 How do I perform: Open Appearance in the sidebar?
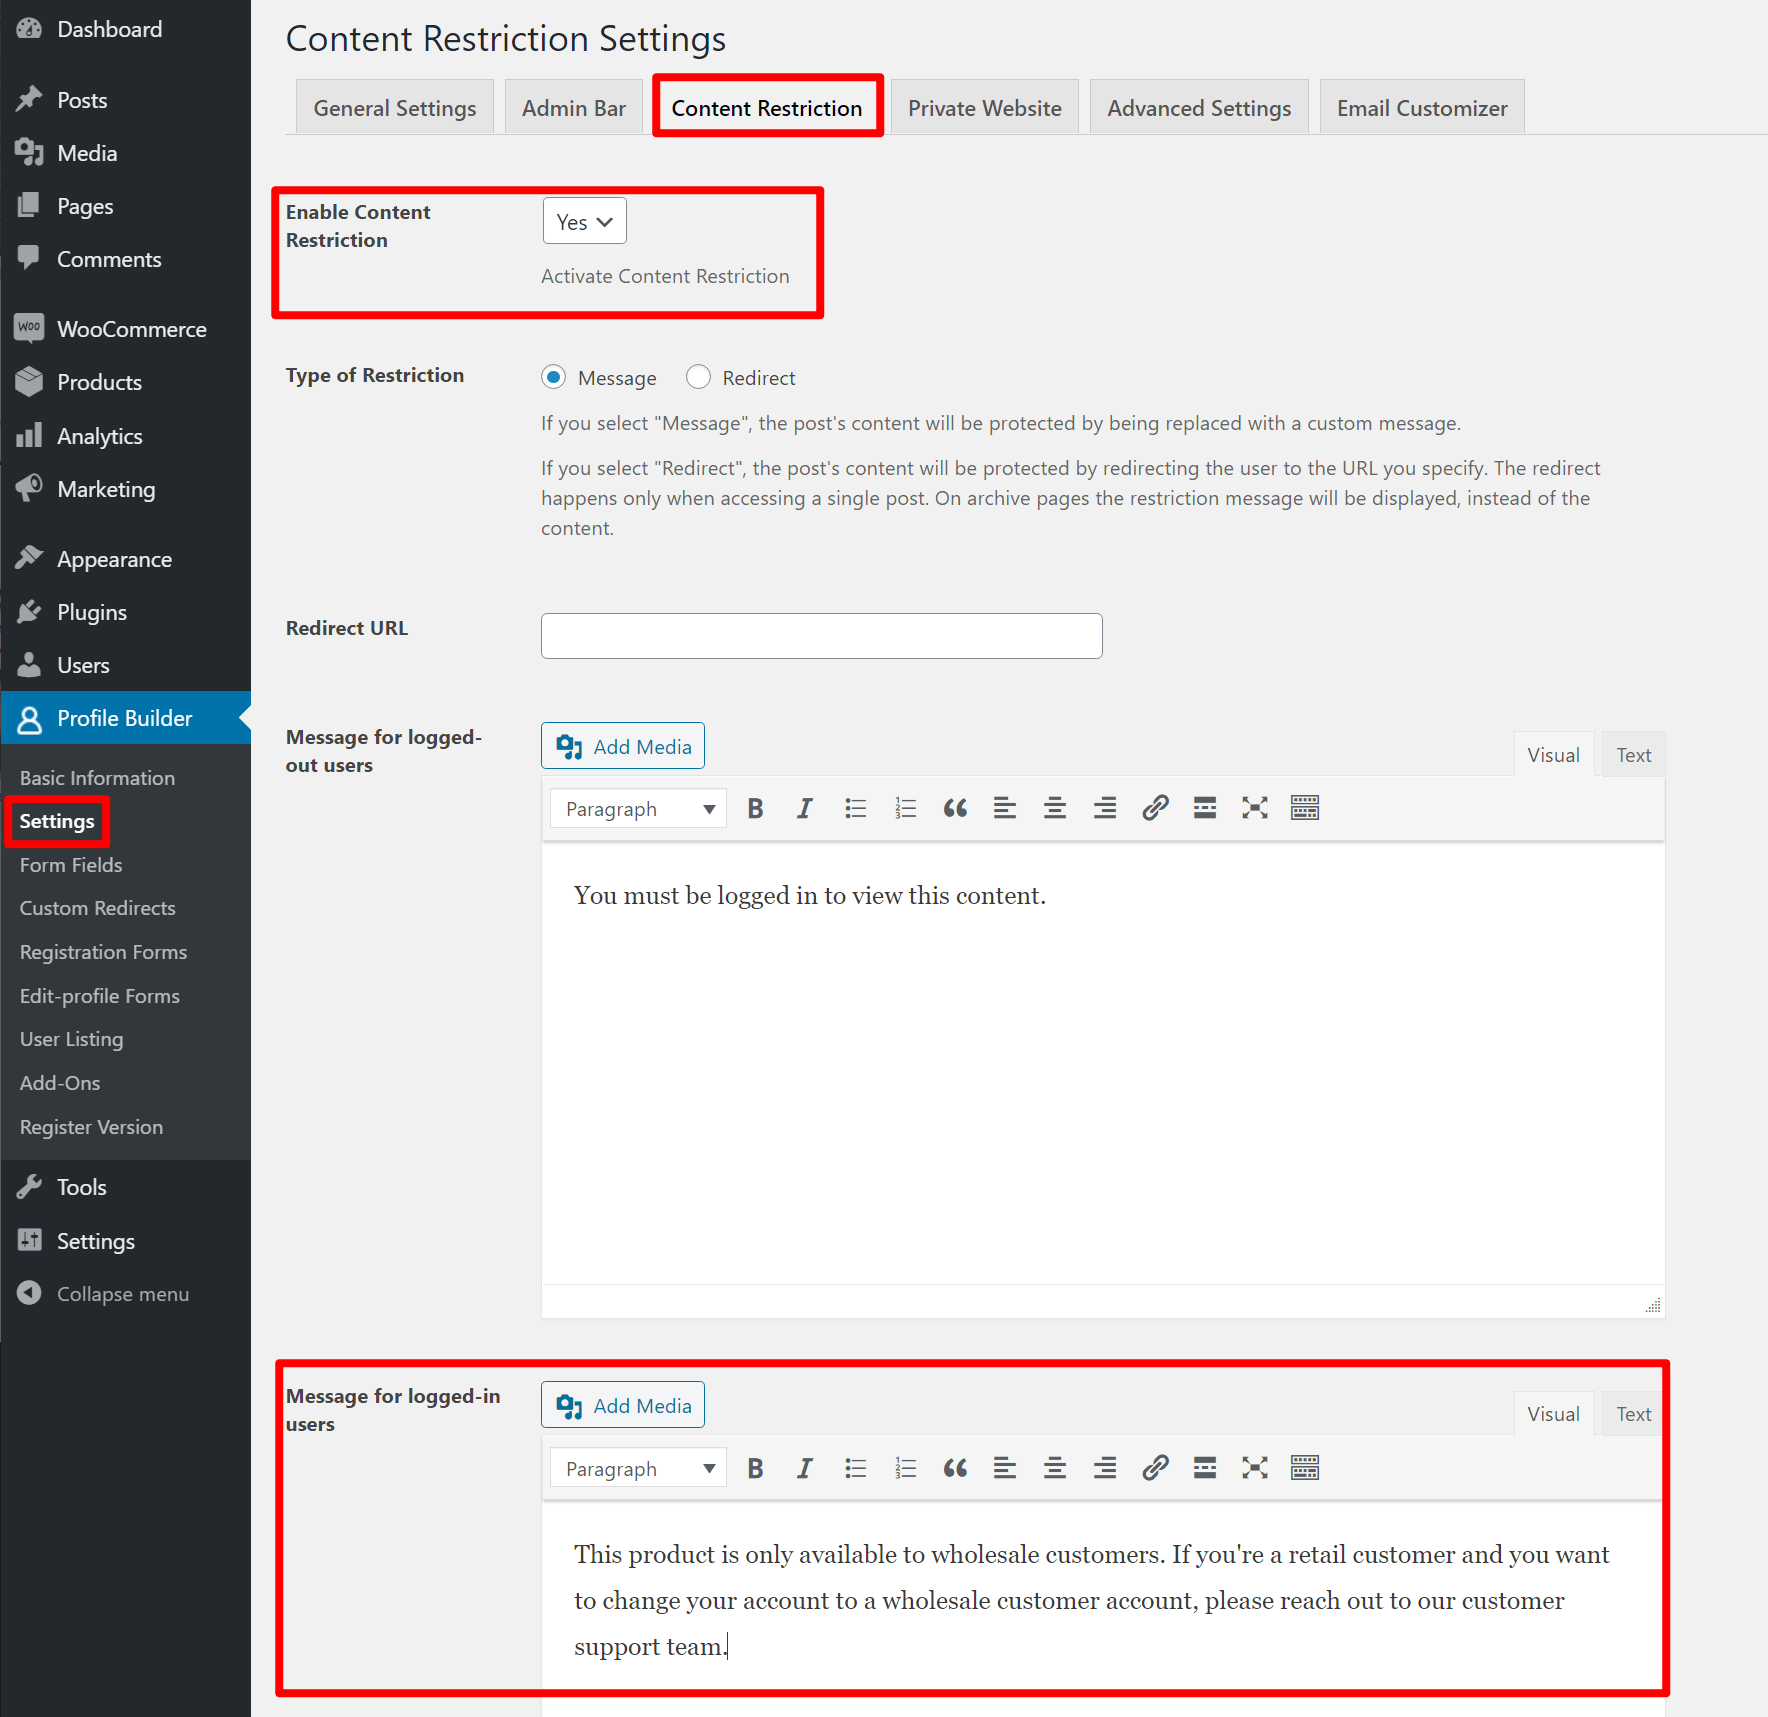pos(125,559)
